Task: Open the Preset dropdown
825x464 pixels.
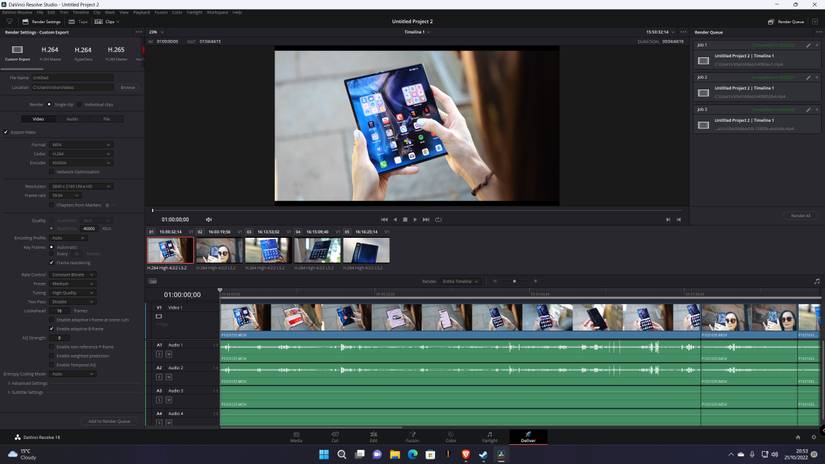Action: 72,284
